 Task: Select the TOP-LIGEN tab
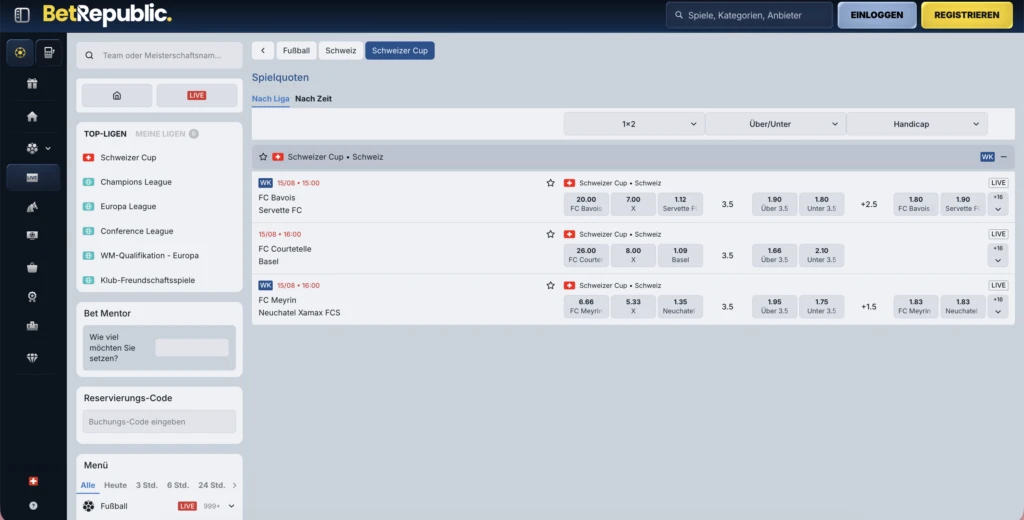[105, 134]
